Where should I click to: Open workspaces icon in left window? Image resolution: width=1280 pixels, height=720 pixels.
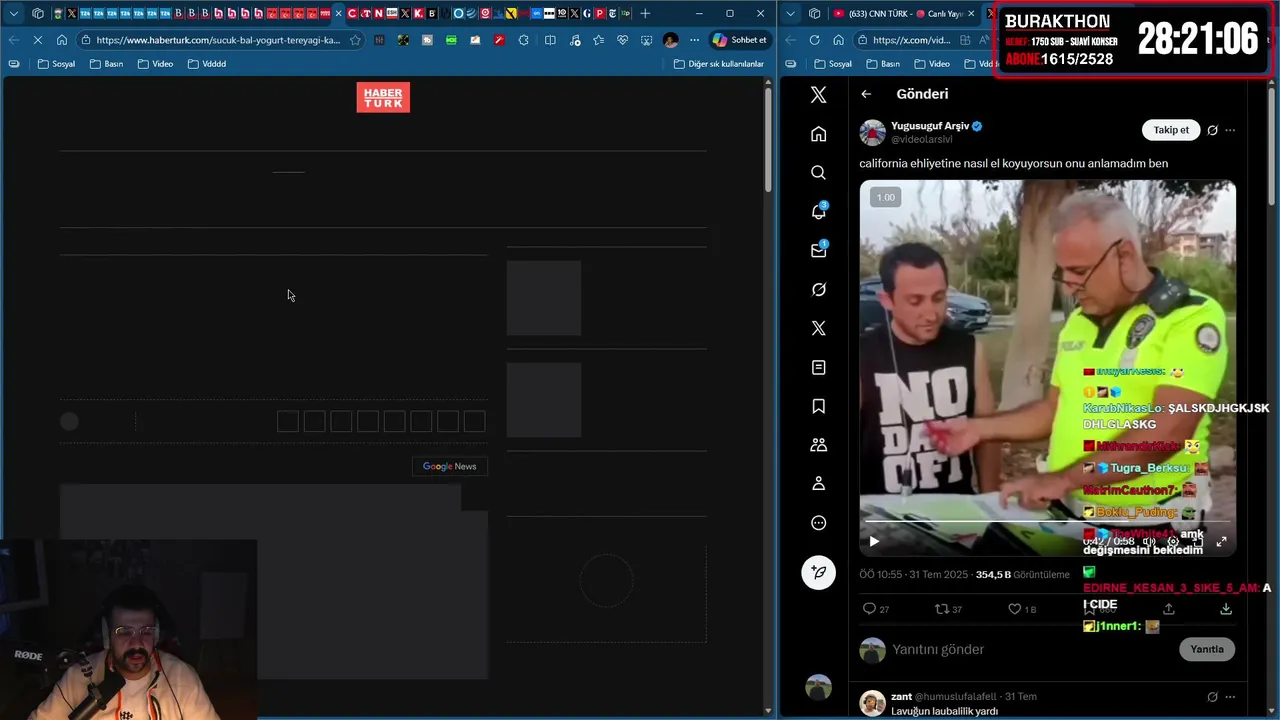(37, 13)
